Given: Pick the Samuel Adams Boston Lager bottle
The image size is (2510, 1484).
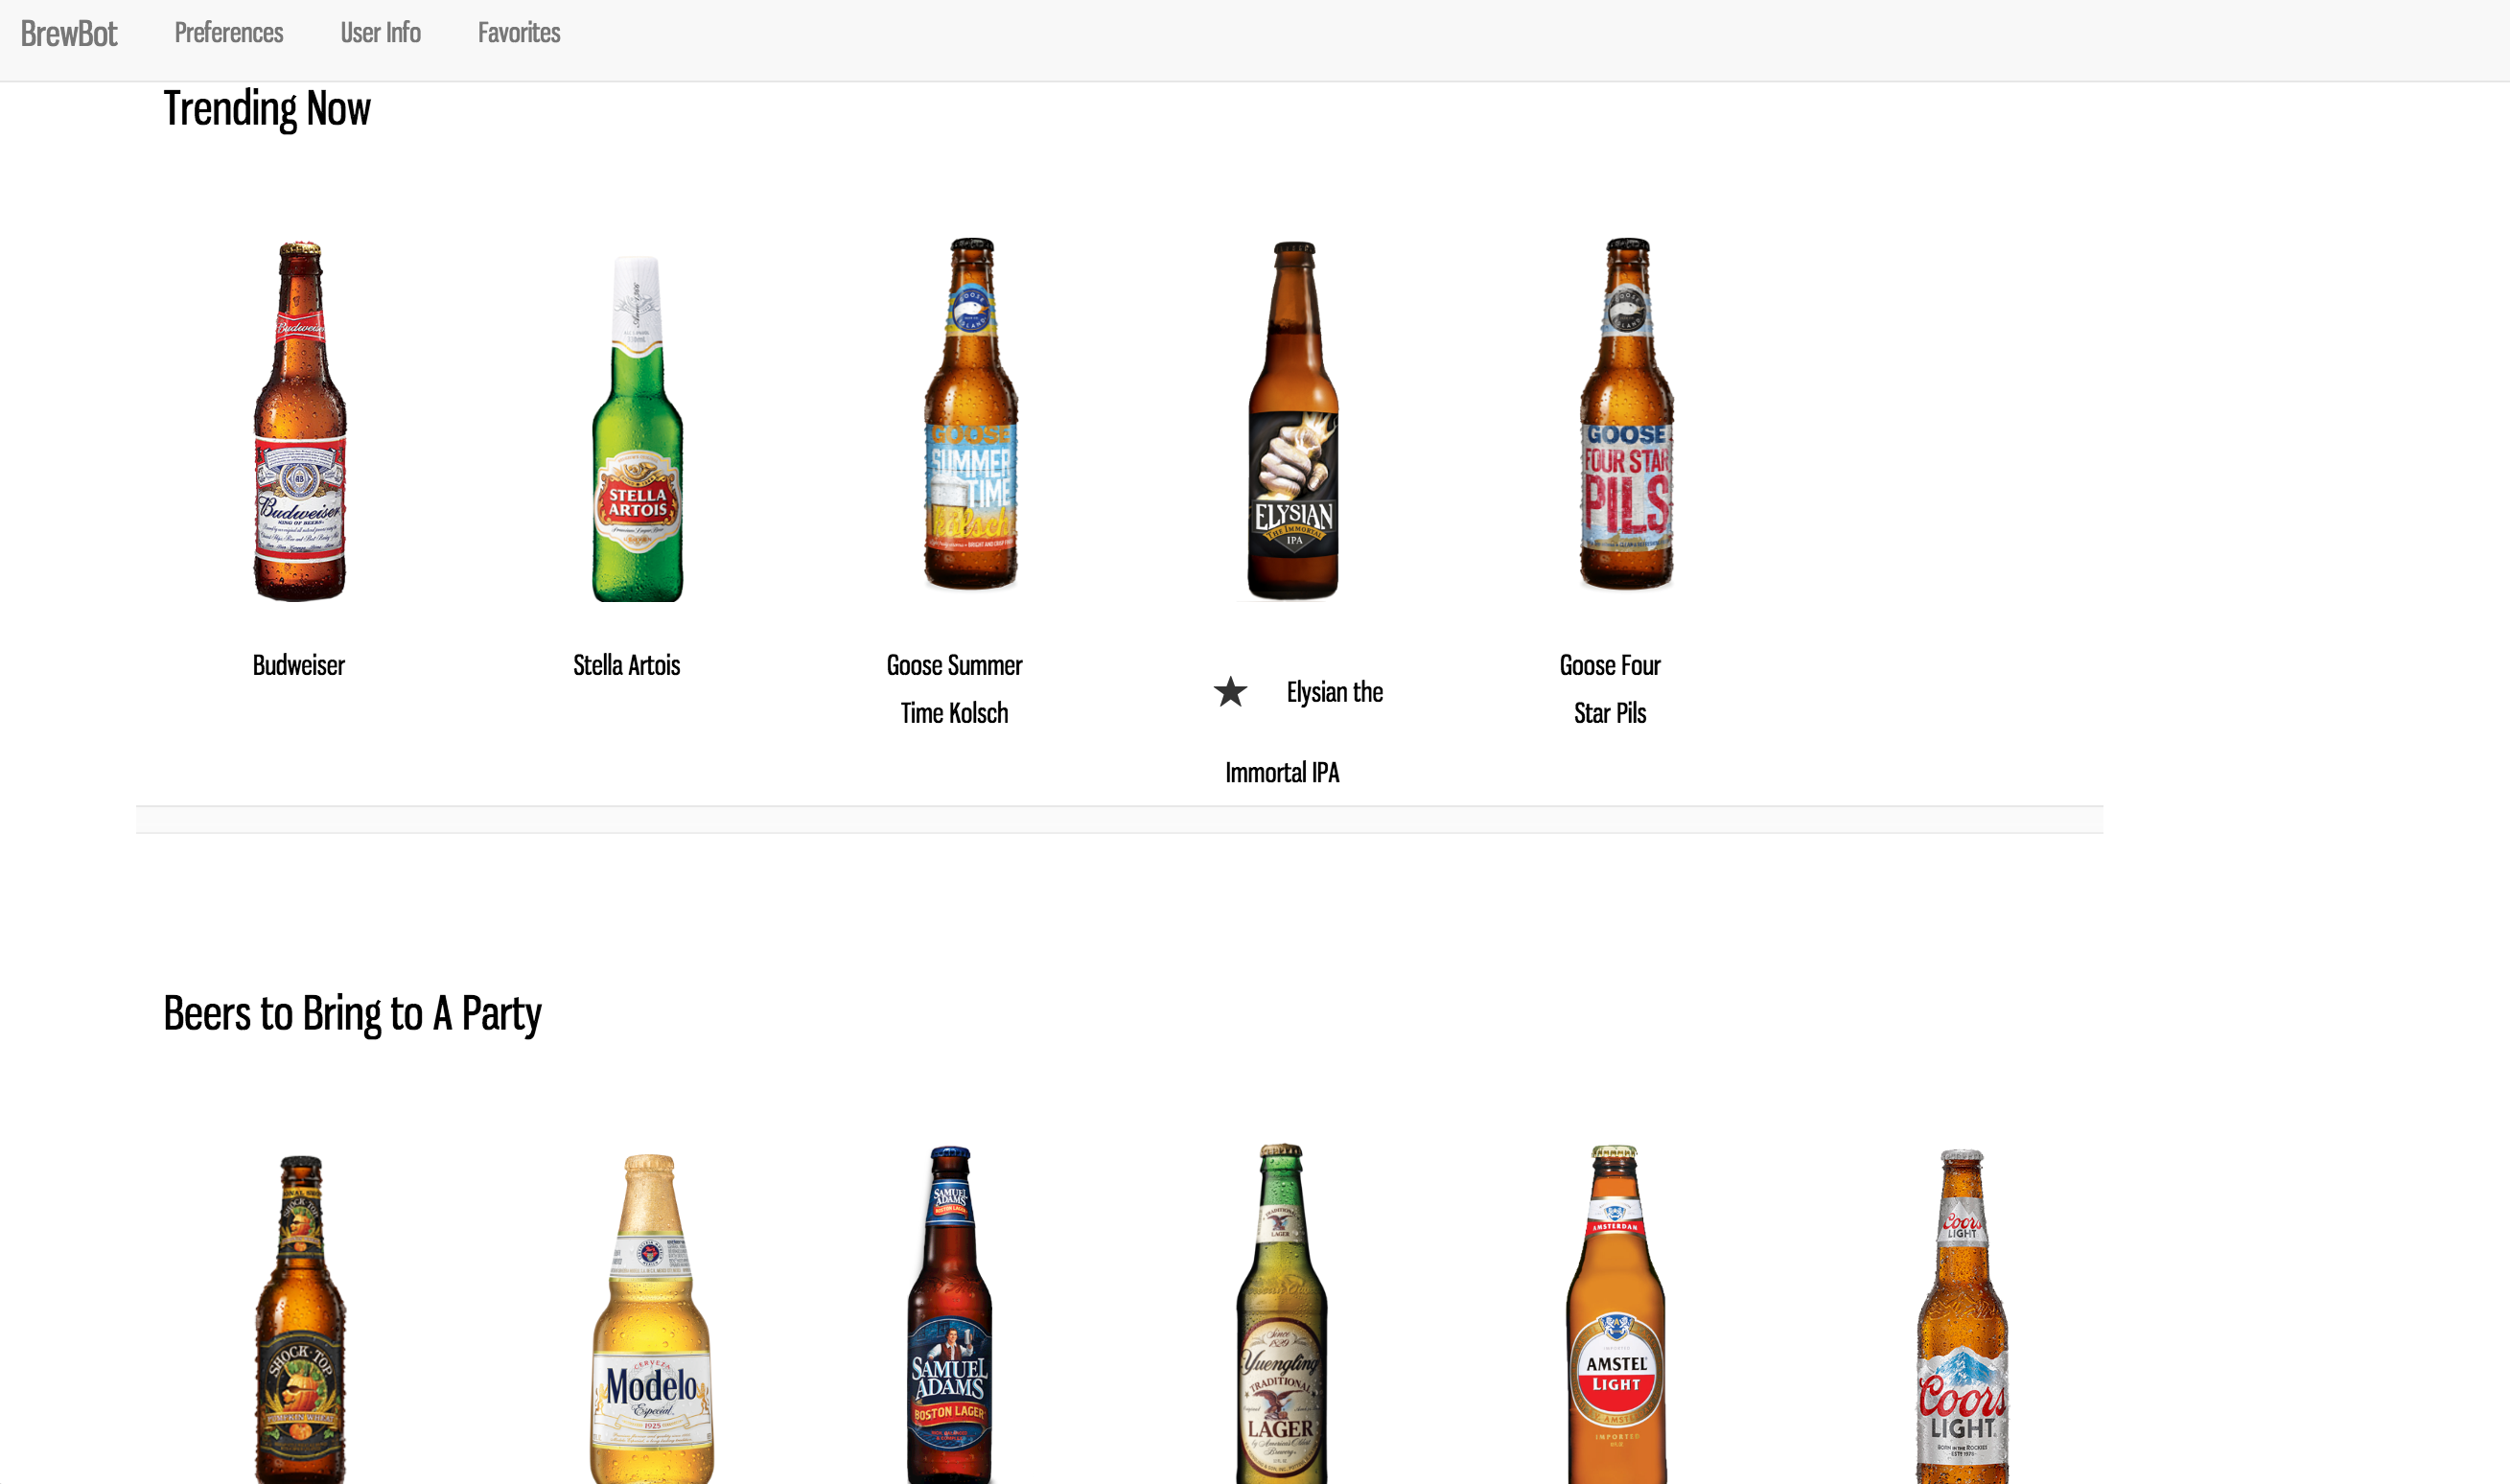Looking at the screenshot, I should click(x=949, y=1315).
